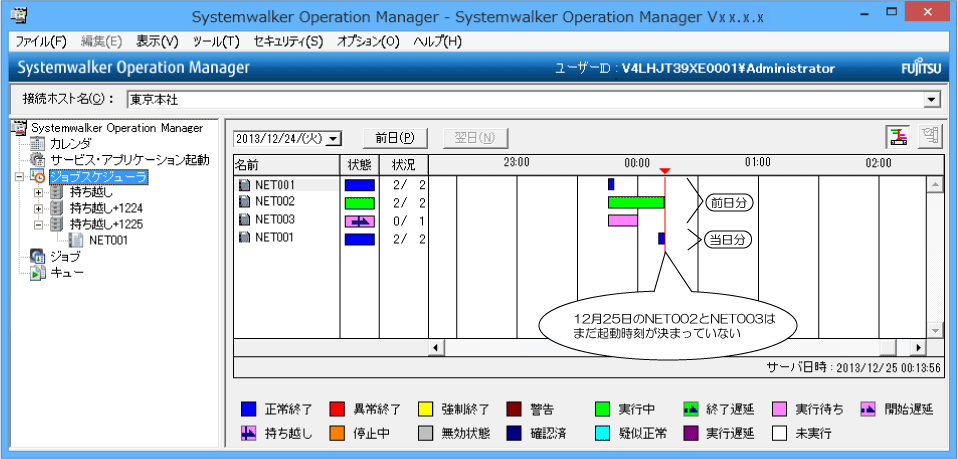Click NET002 green status swatch

(359, 203)
